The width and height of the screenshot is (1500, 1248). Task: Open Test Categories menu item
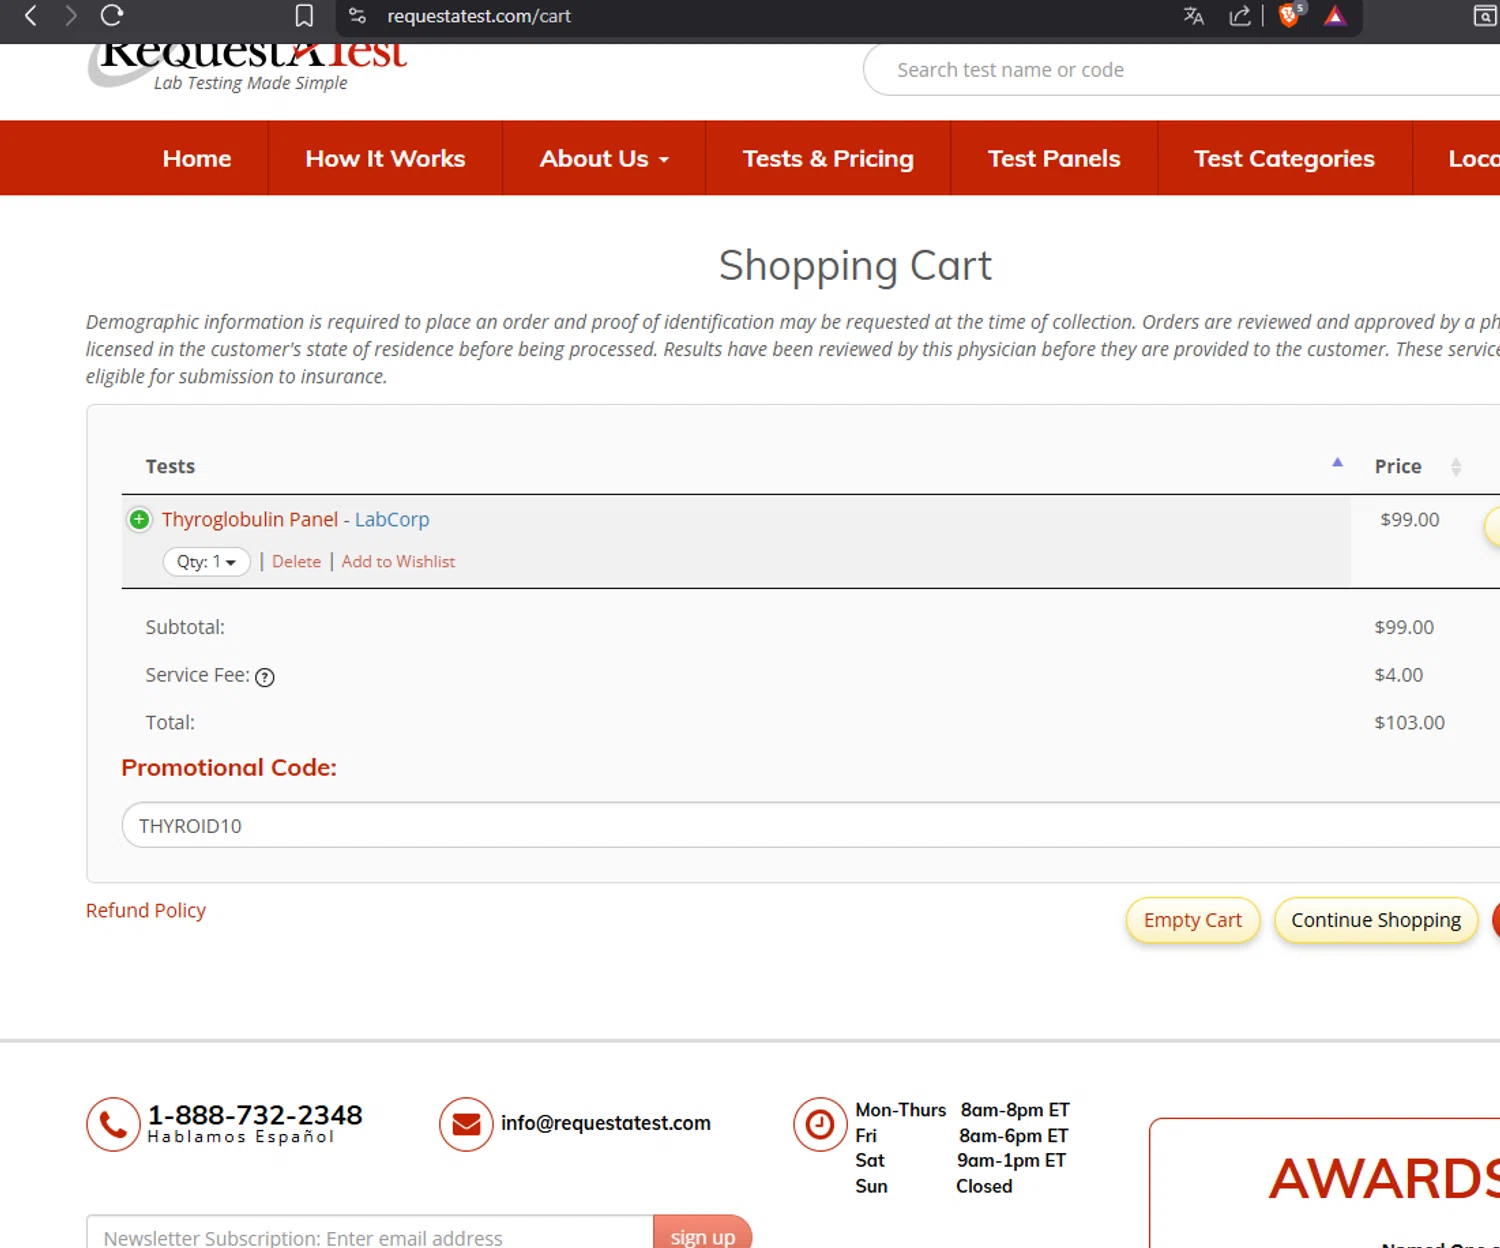point(1284,158)
